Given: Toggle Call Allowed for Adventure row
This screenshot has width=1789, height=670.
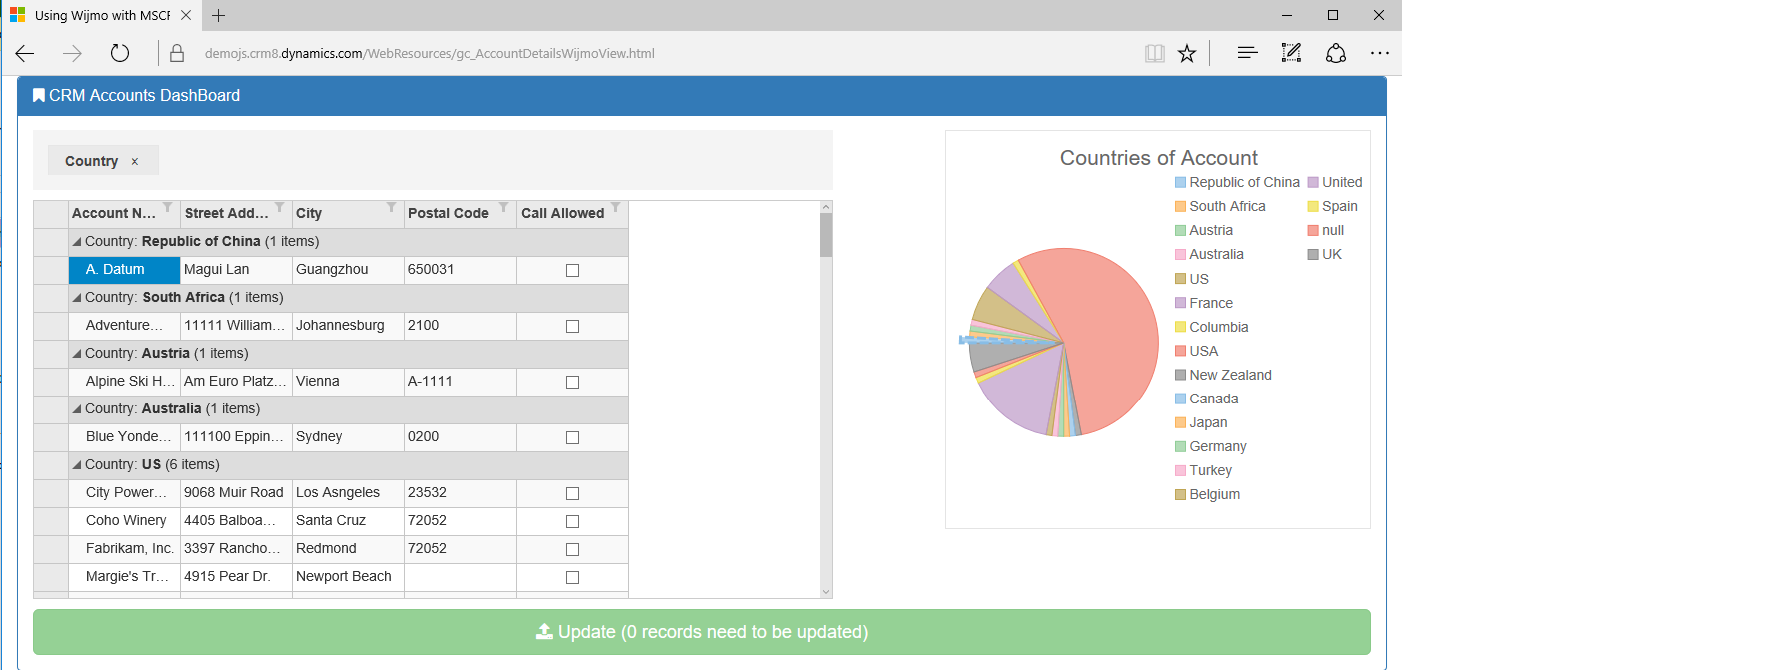Looking at the screenshot, I should [573, 326].
